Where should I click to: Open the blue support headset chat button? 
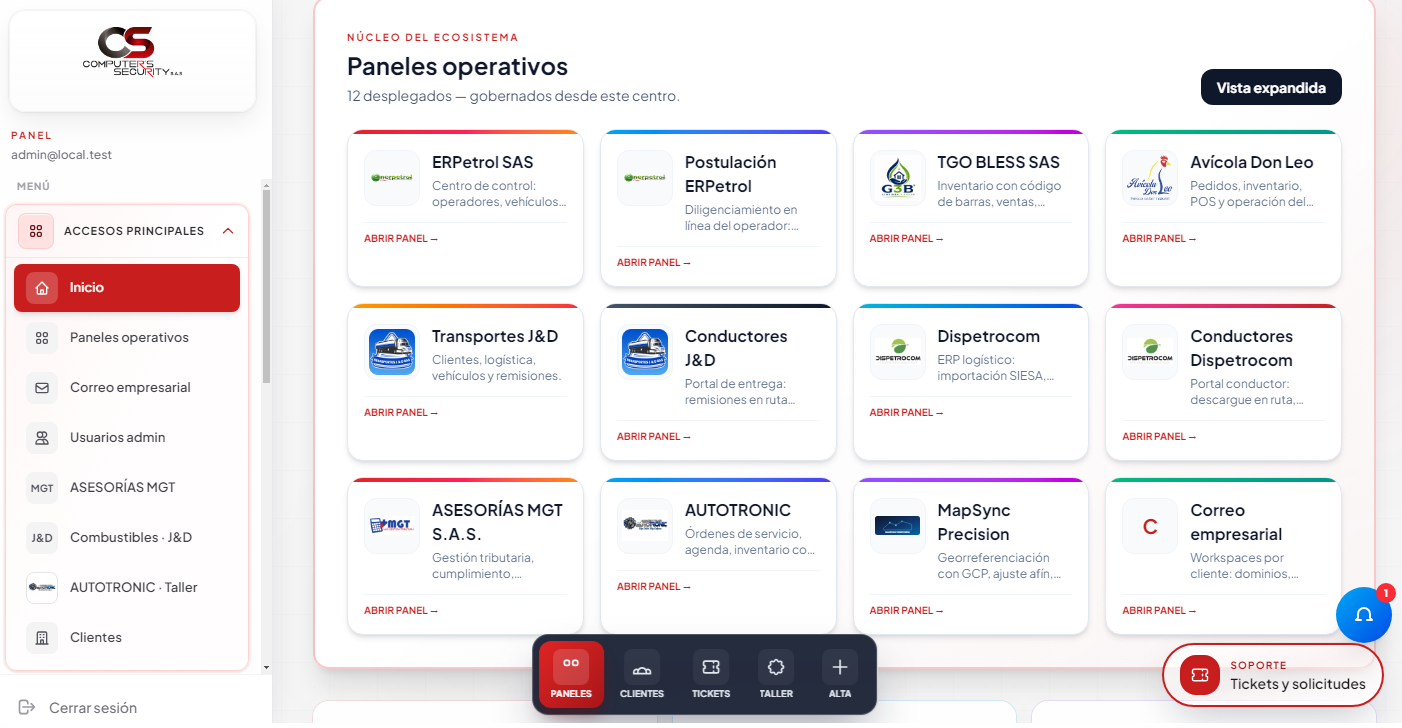click(1364, 615)
